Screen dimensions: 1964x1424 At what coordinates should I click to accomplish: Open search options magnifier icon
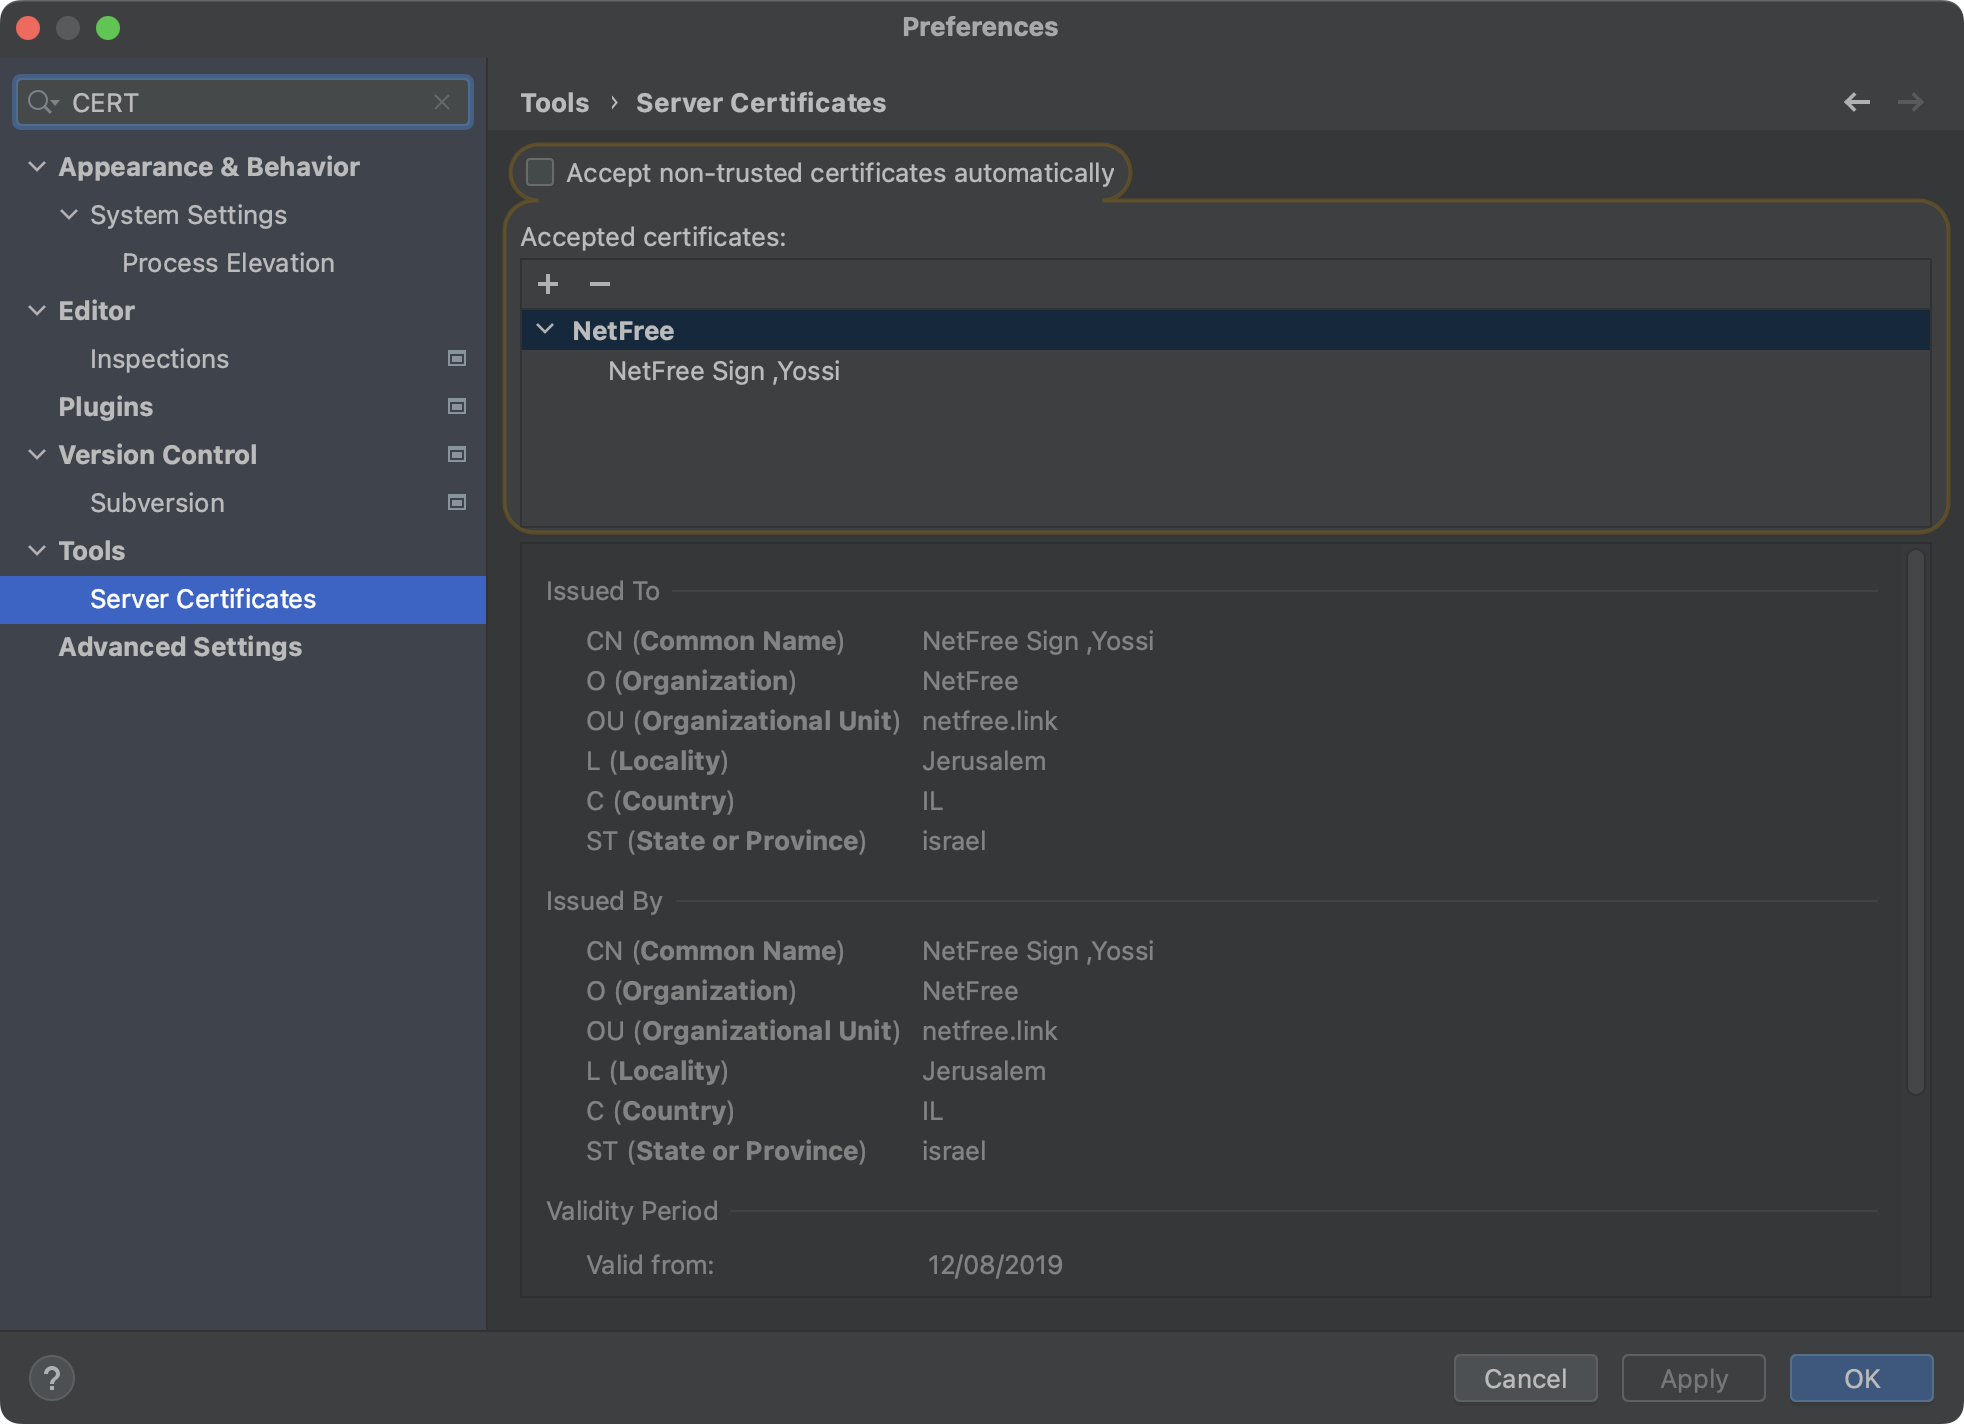tap(43, 102)
